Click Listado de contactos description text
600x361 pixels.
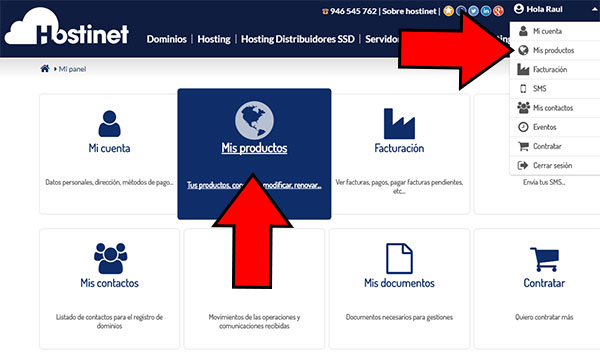coord(109,322)
